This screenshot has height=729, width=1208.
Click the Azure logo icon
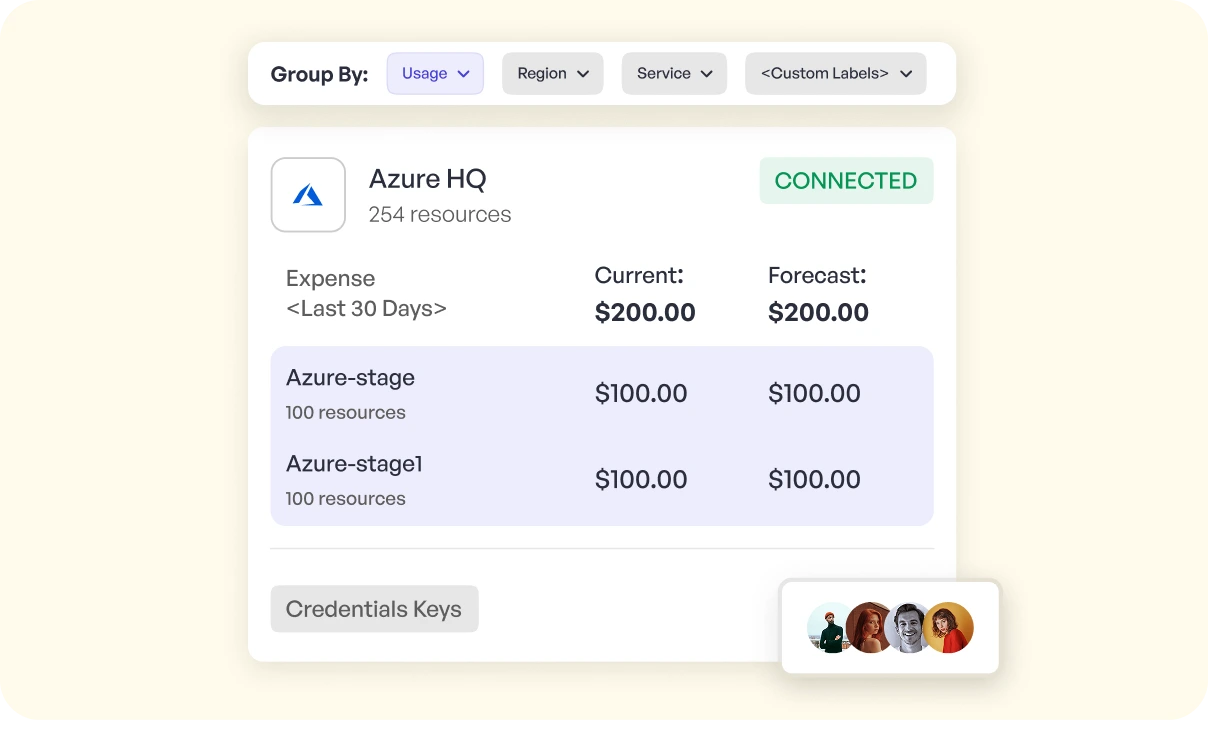(307, 194)
